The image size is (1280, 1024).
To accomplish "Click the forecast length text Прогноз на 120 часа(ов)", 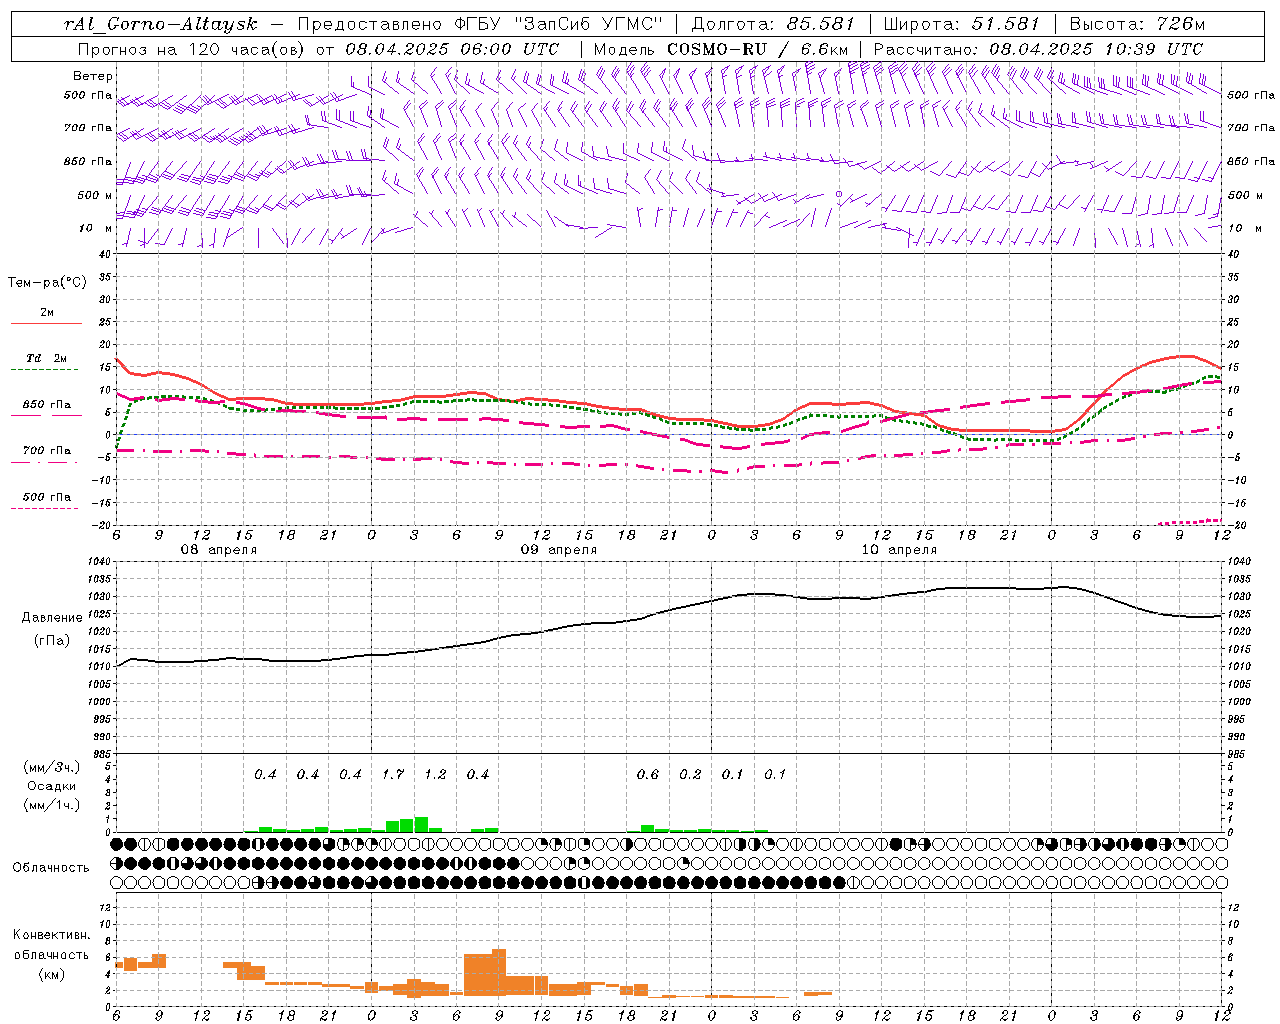I will [x=192, y=48].
